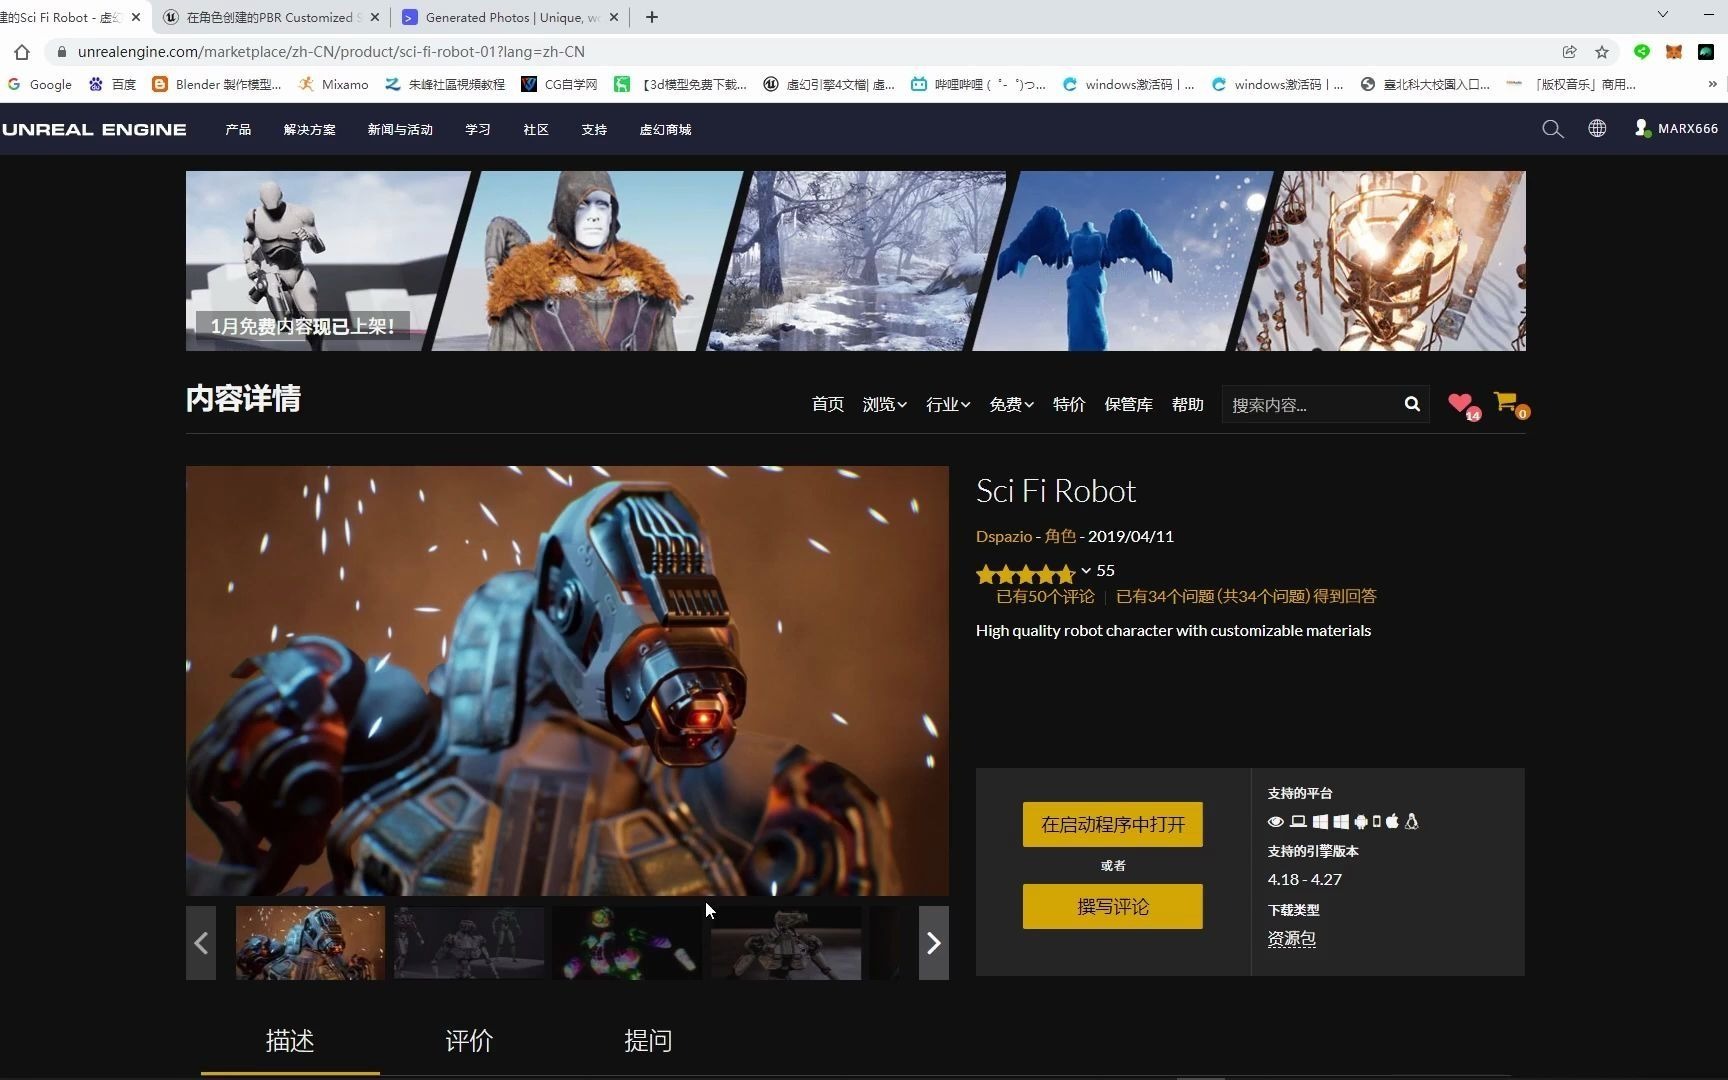Click the Unreal Engine logo

coord(94,129)
